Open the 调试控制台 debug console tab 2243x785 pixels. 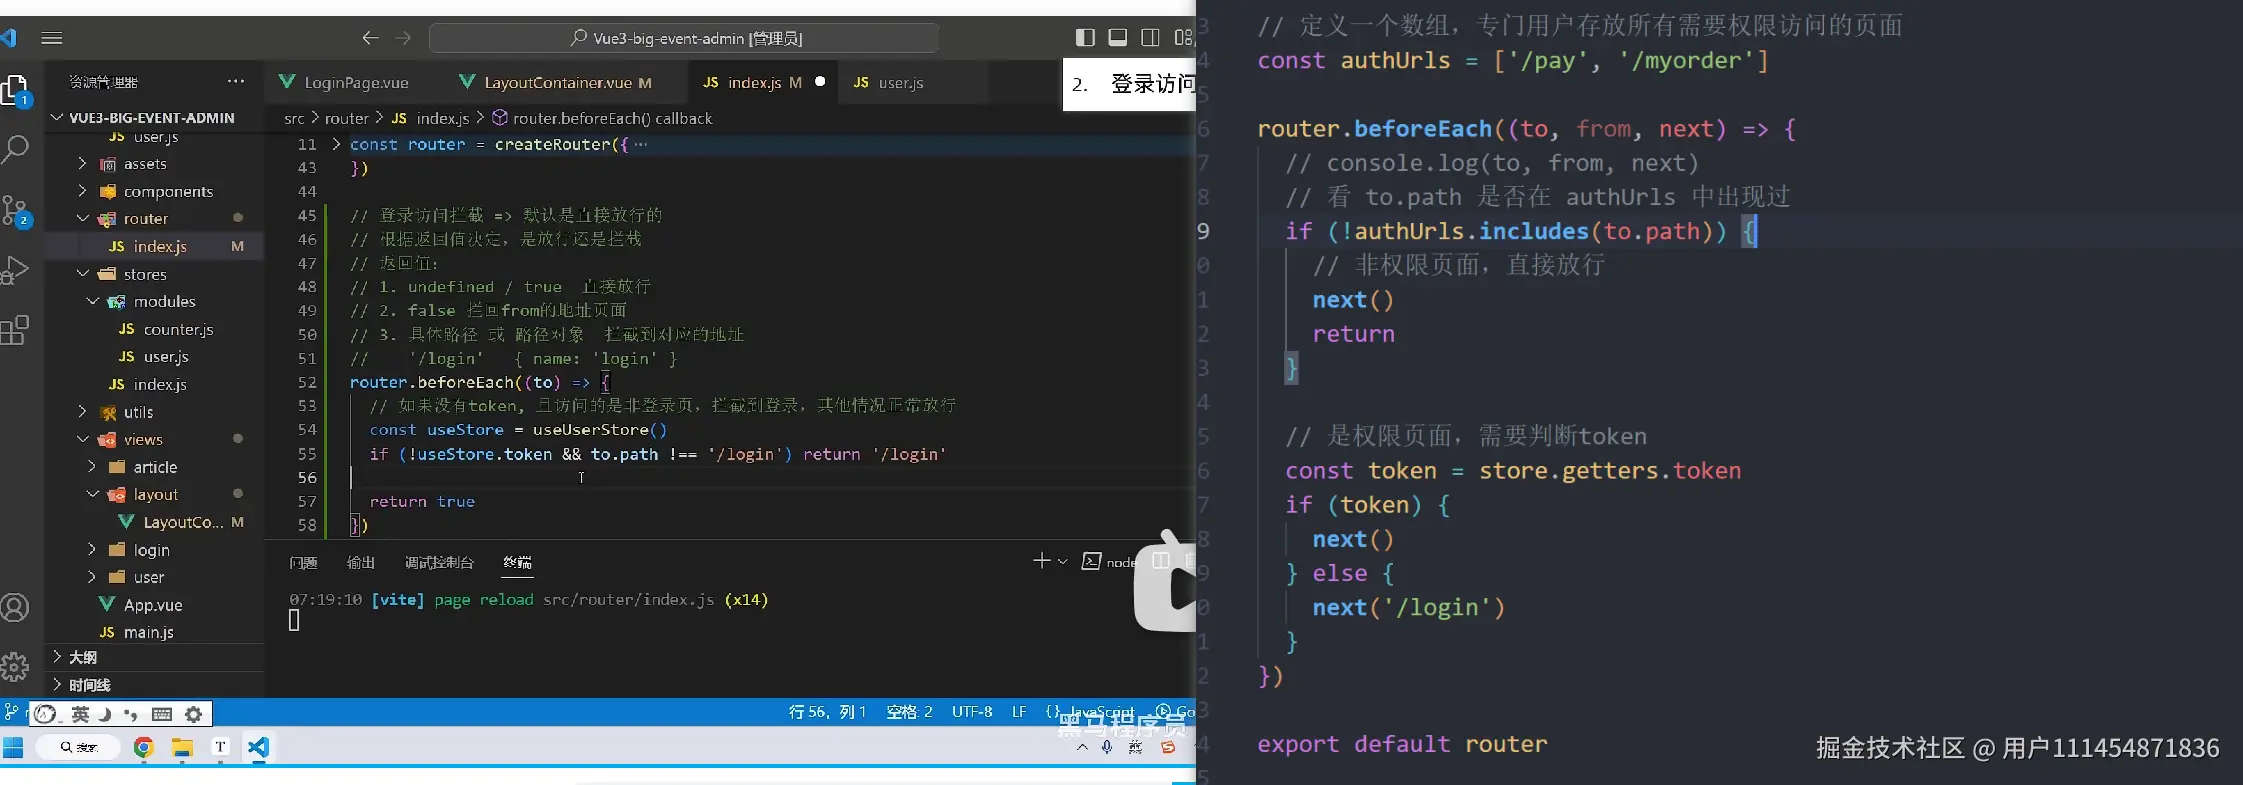[x=439, y=563]
